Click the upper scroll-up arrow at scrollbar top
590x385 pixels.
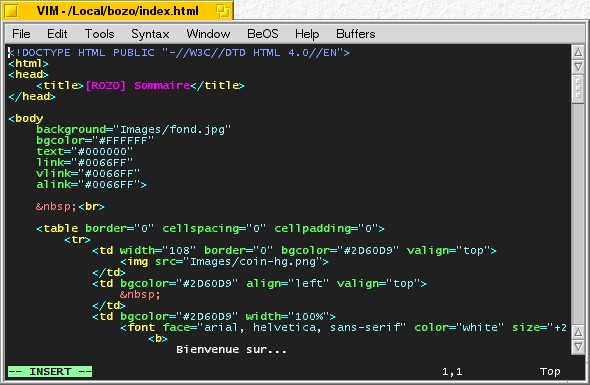click(578, 52)
